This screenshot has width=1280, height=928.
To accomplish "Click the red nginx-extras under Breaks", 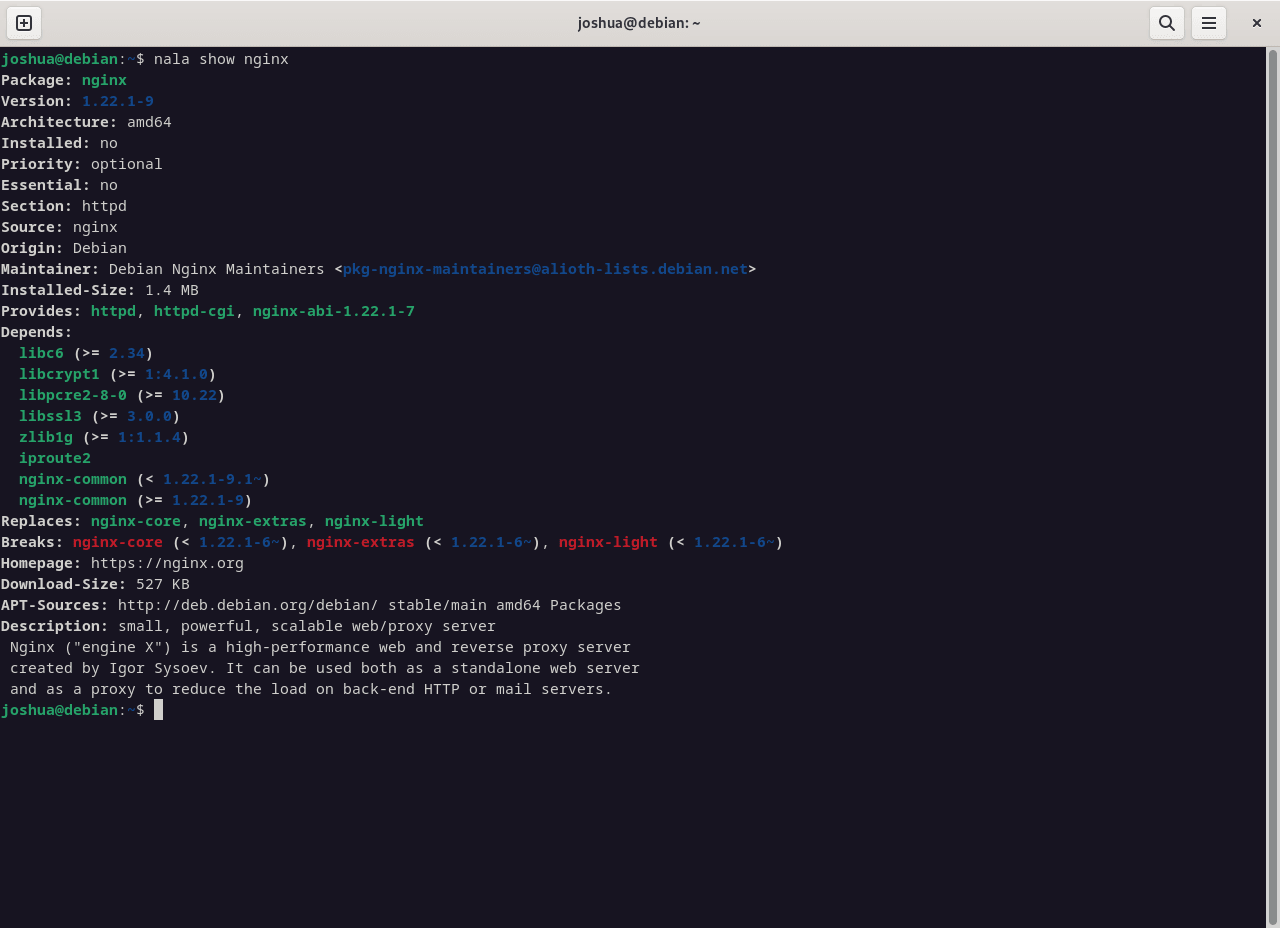I will [360, 542].
